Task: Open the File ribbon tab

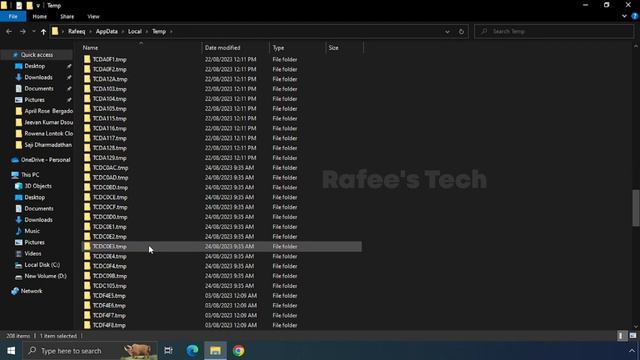Action: (13, 16)
